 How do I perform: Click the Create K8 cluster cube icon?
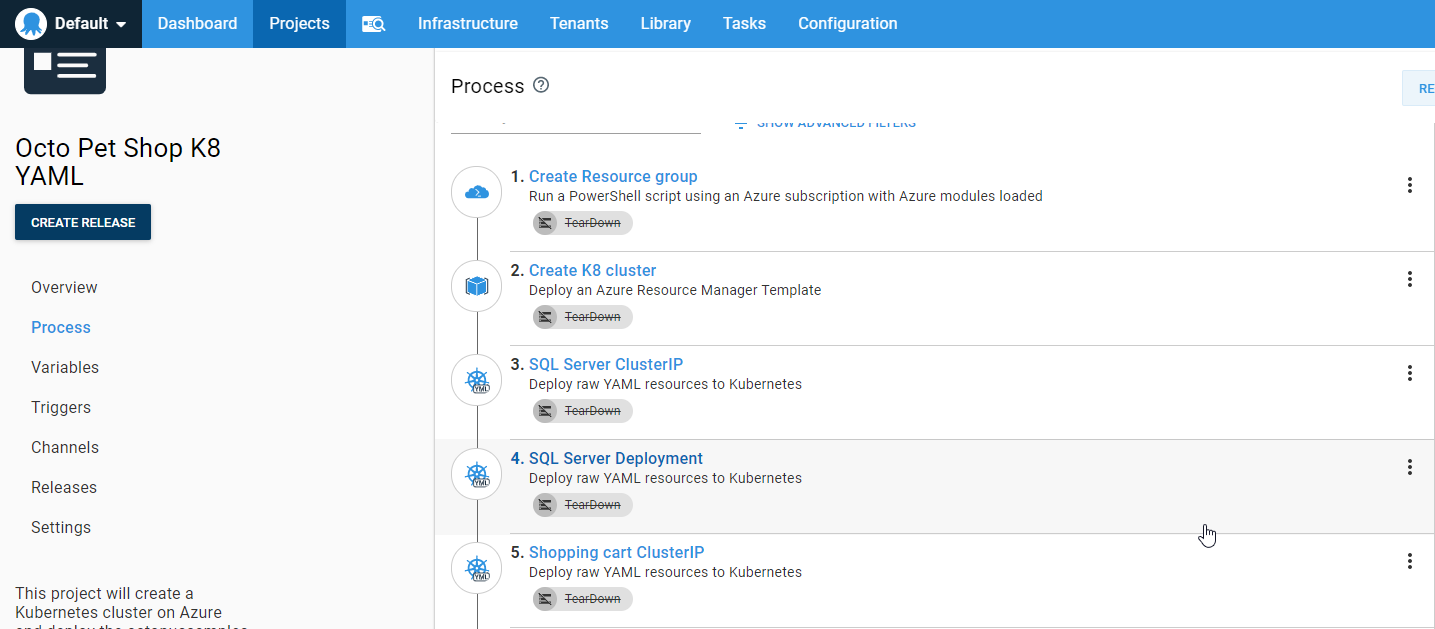[477, 286]
